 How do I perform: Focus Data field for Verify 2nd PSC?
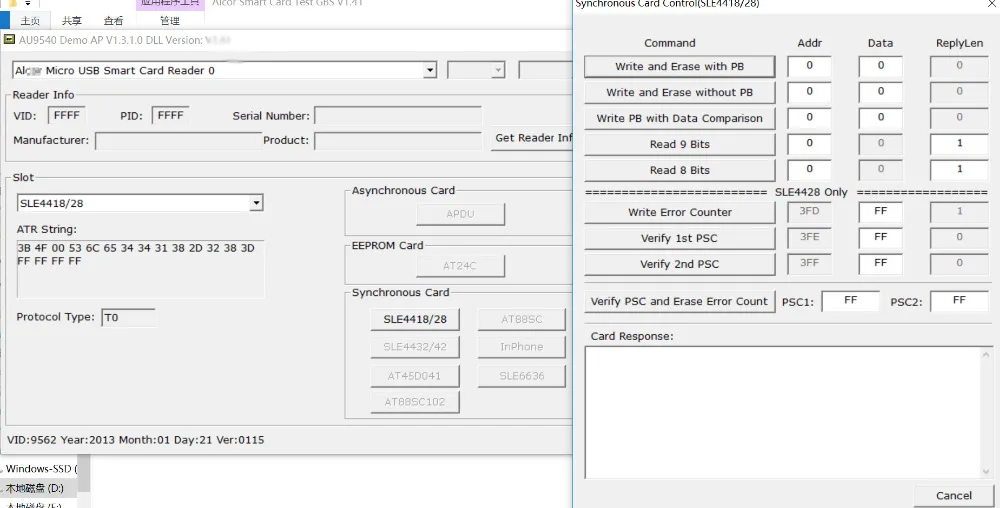[880, 265]
